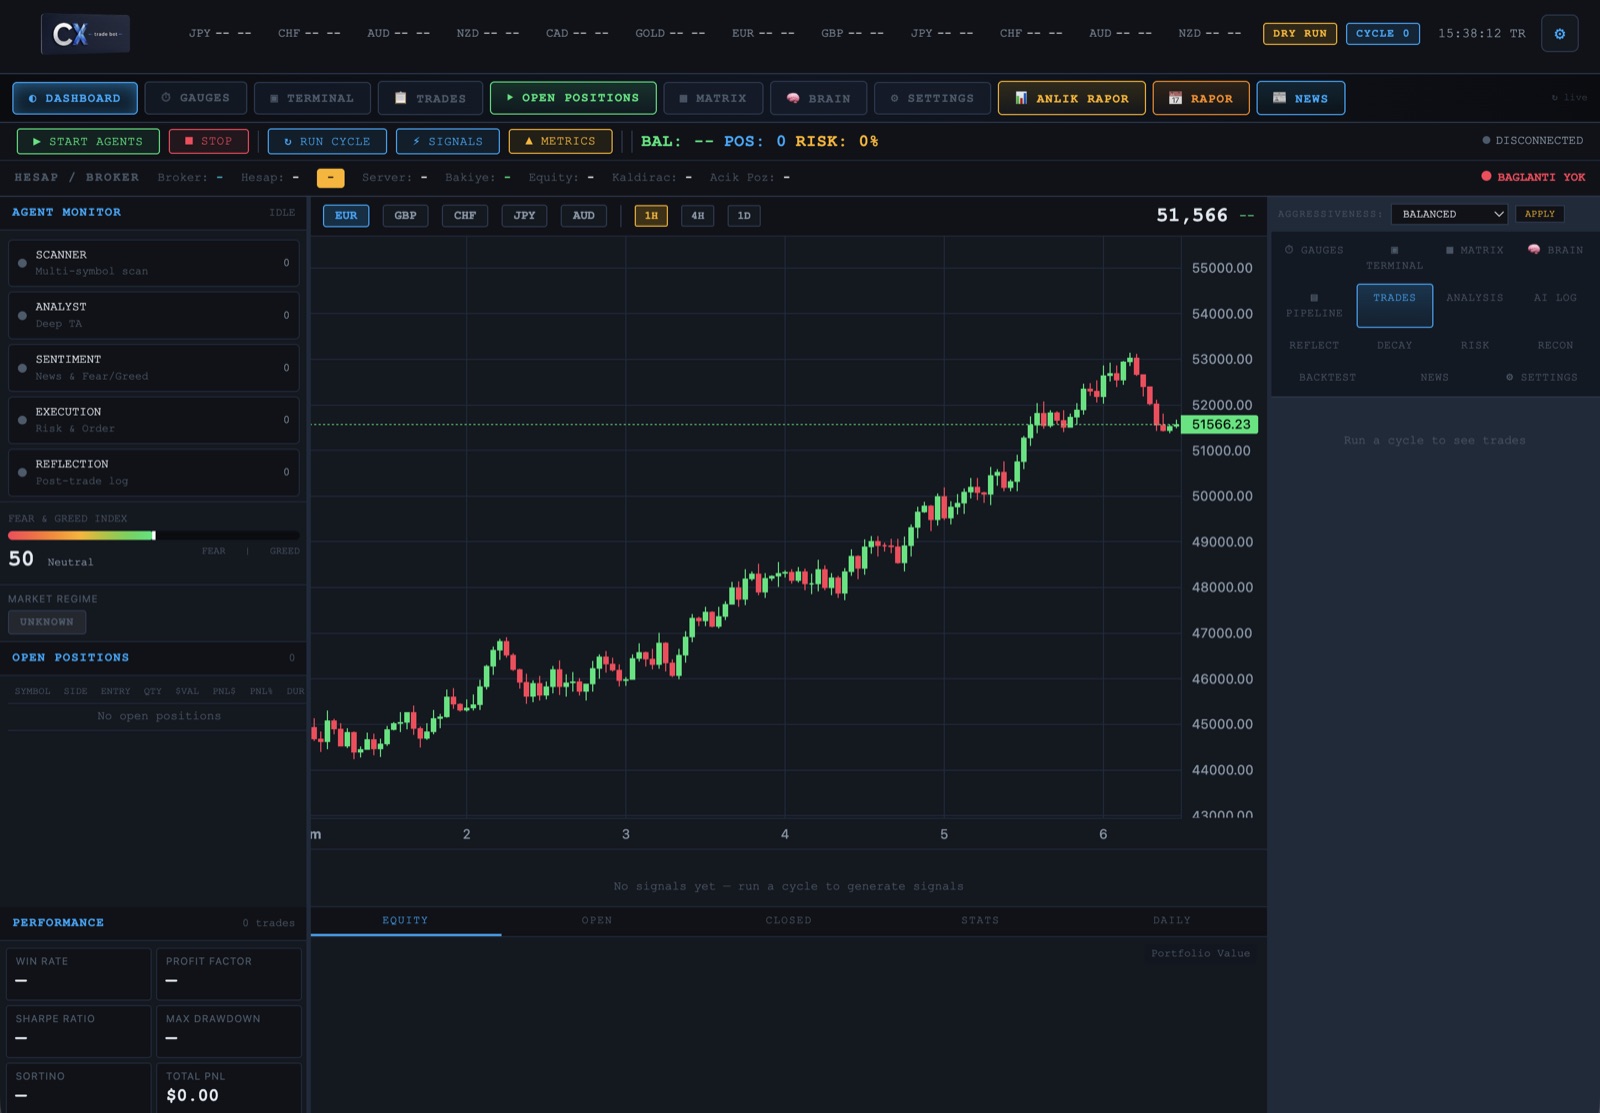Switch to the Gauges tab
This screenshot has height=1113, width=1600.
pyautogui.click(x=196, y=98)
